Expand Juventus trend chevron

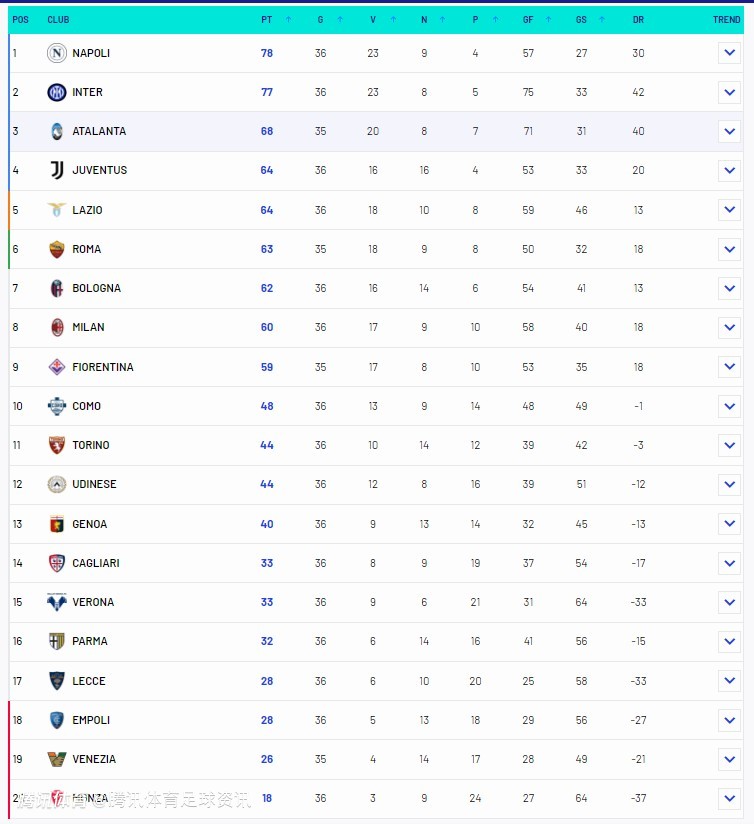coord(729,170)
